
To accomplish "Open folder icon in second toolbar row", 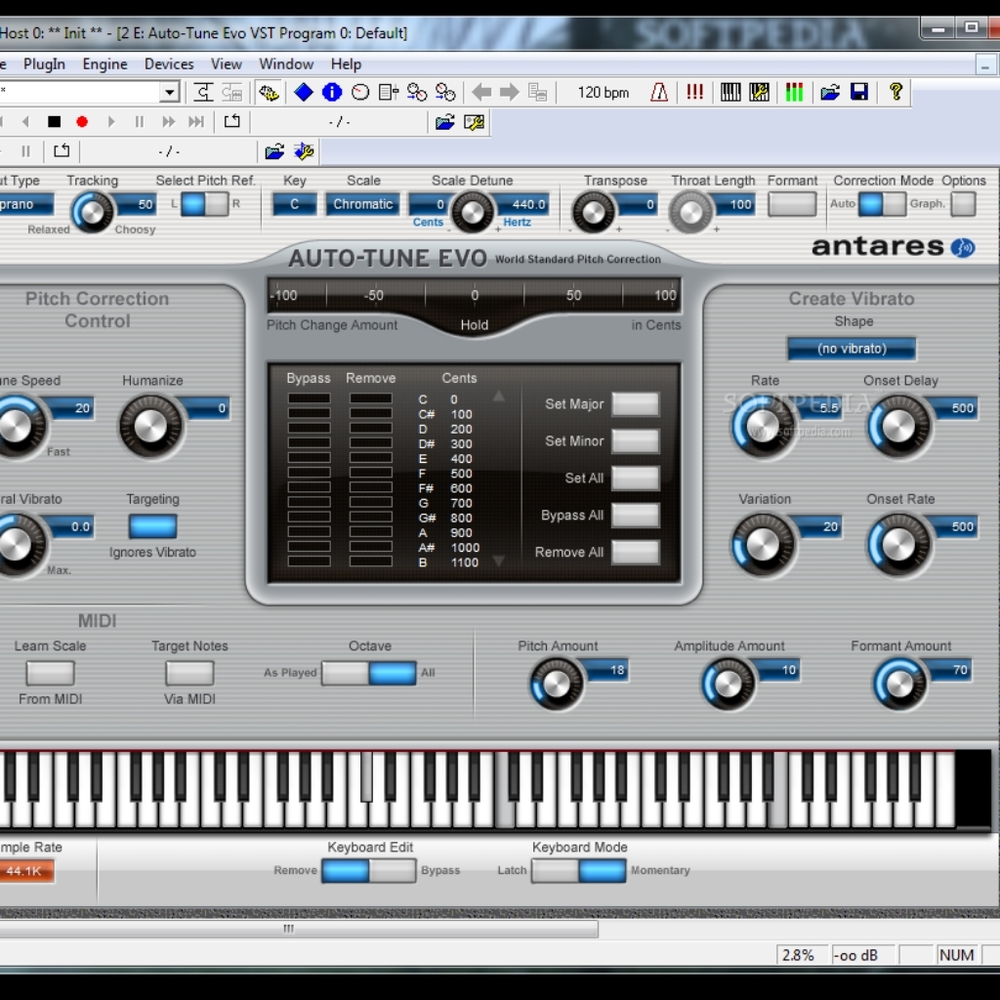I will [445, 122].
